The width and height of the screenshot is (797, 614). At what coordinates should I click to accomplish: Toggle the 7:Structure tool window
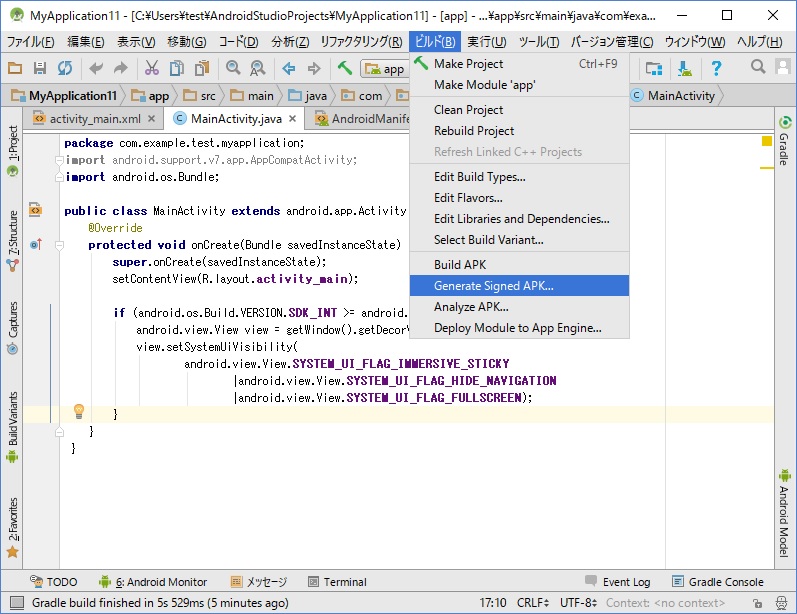pos(13,241)
